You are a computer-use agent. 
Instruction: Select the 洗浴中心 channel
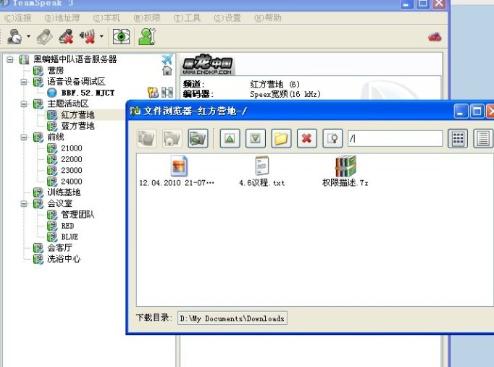[x=64, y=259]
